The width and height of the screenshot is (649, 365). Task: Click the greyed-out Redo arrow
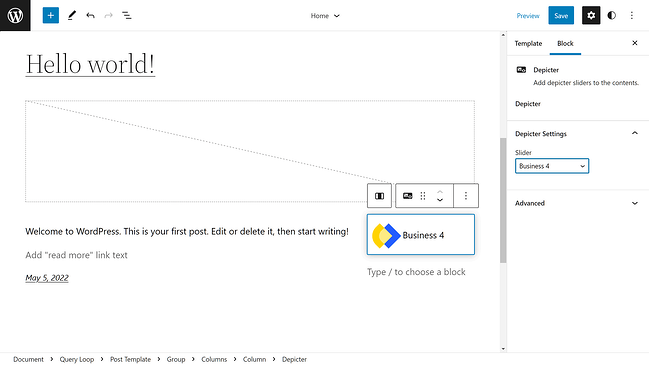(108, 16)
